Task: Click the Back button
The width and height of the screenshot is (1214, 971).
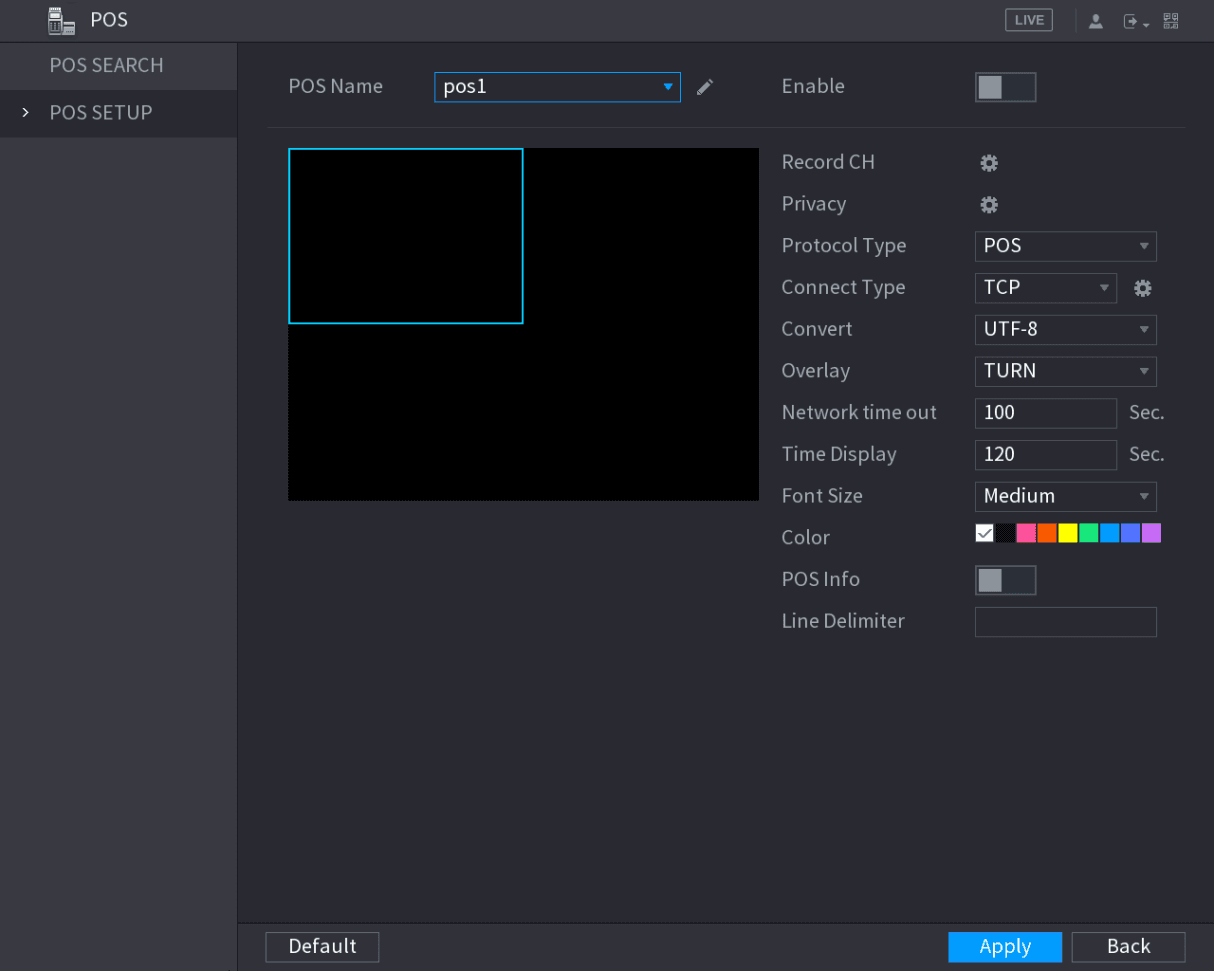Action: coord(1128,946)
